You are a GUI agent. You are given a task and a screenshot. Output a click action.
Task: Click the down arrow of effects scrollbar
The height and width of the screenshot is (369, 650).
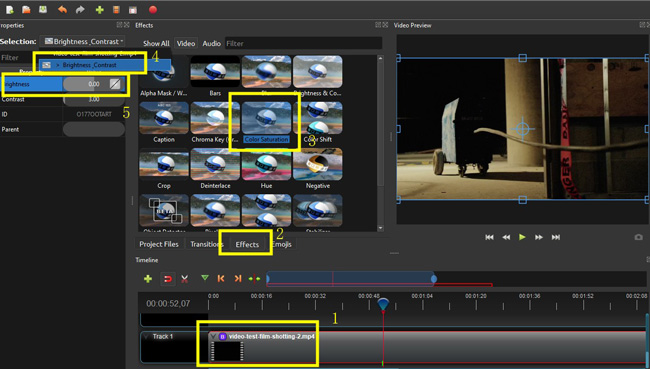pos(380,228)
